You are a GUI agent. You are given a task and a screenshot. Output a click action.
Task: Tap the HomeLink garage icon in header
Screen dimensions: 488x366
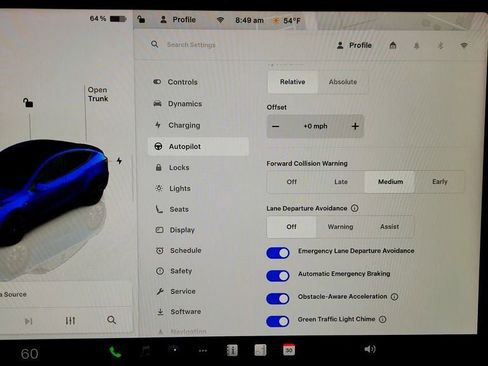click(393, 45)
